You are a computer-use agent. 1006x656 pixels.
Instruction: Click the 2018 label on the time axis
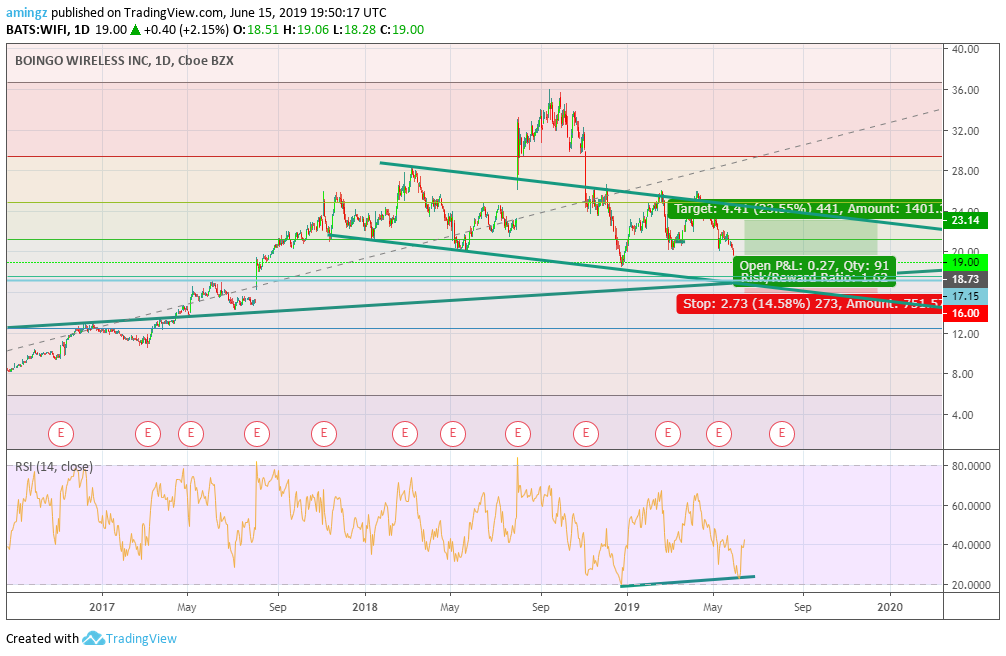[365, 607]
